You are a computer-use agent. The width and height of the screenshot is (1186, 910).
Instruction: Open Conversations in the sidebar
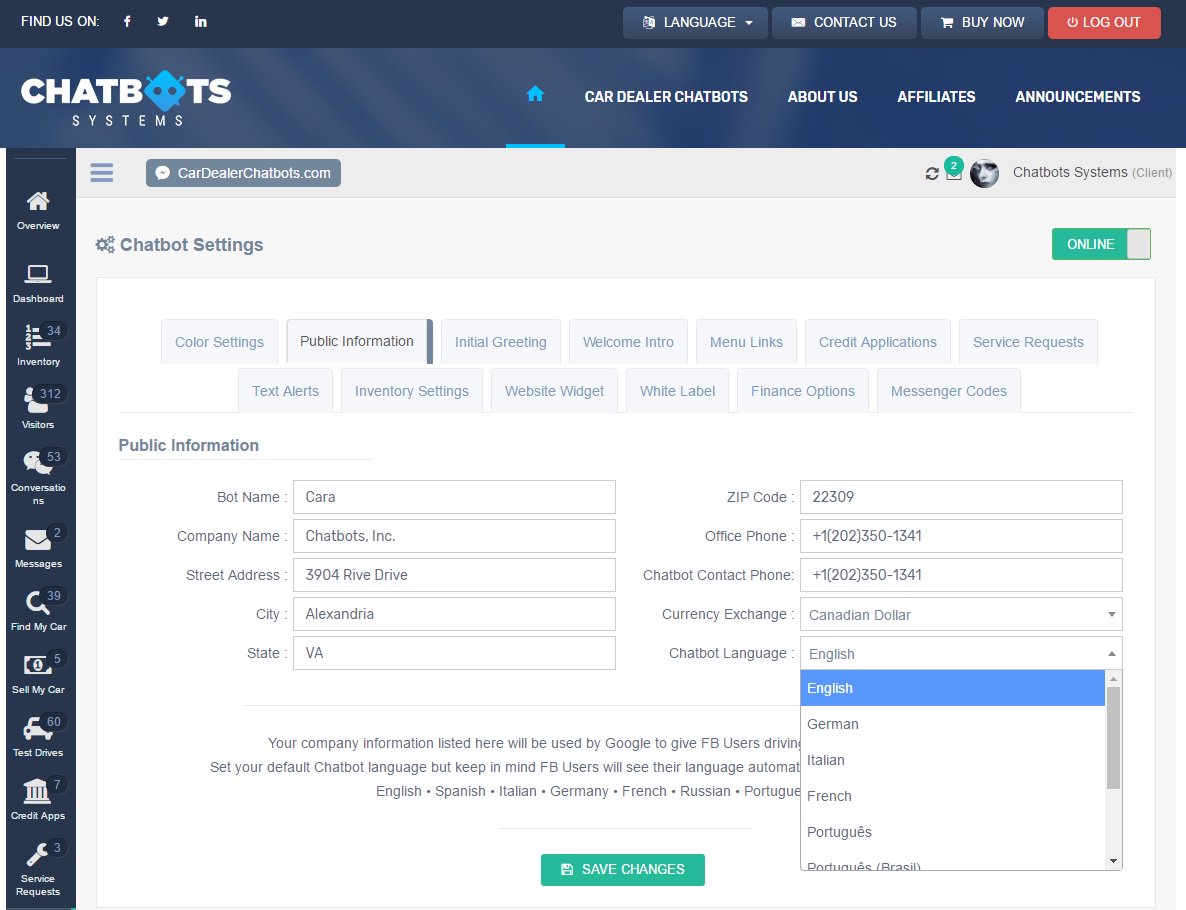[x=38, y=478]
